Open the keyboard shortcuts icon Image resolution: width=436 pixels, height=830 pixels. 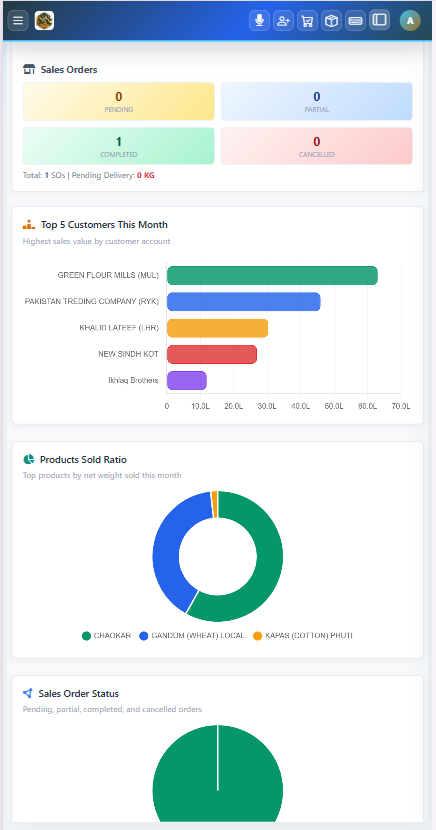click(356, 21)
